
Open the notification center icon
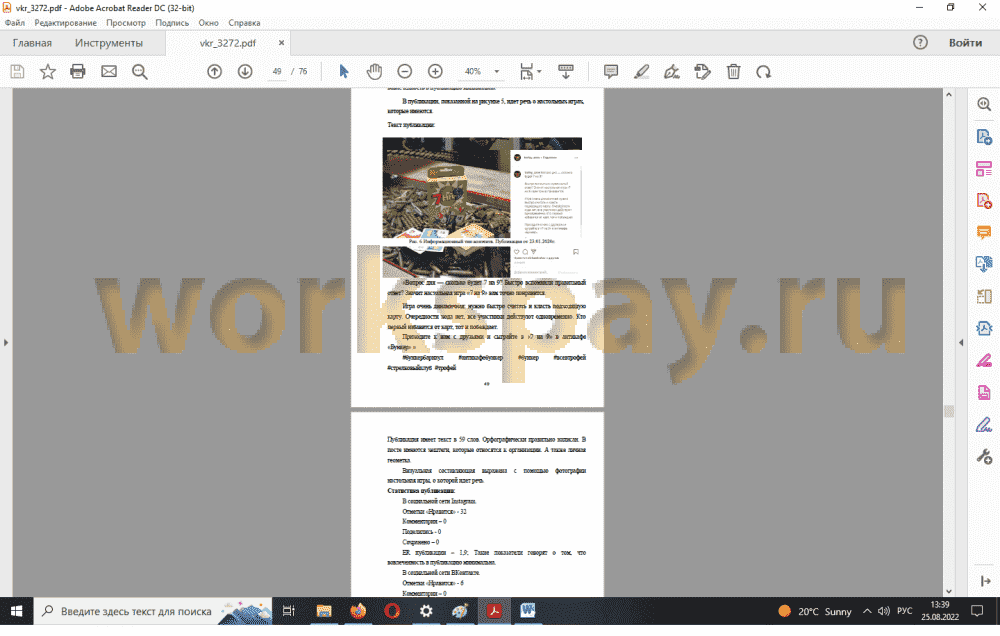977,611
